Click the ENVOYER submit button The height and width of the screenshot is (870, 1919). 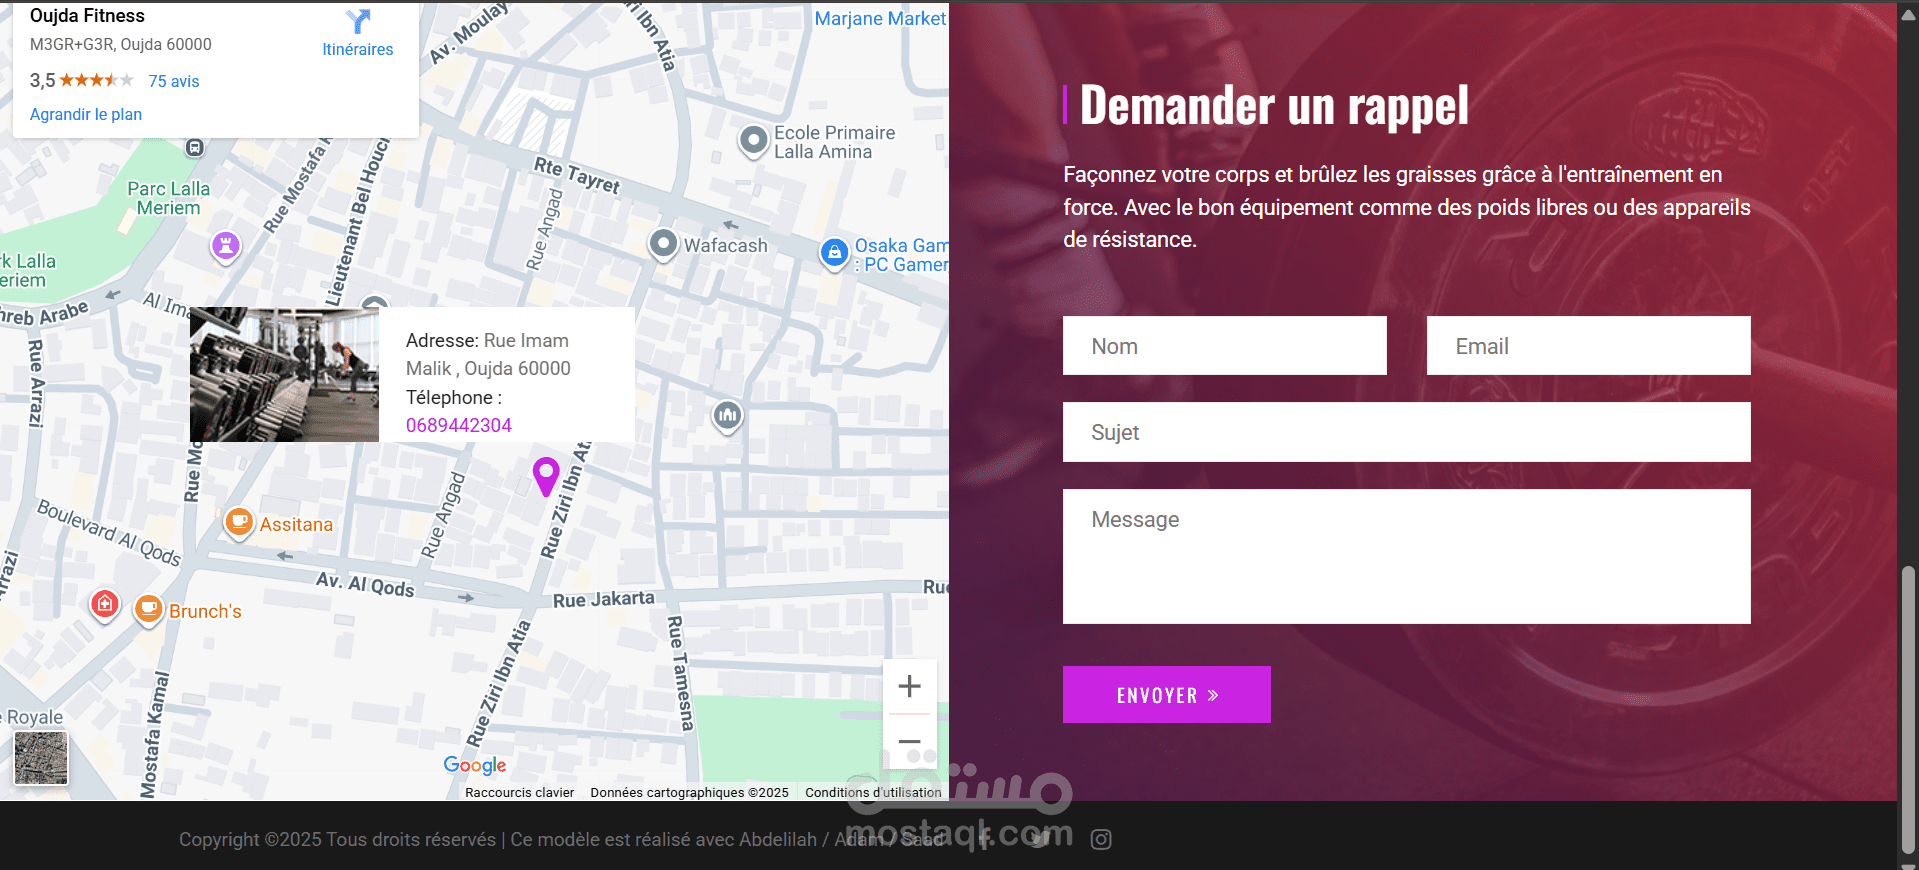click(1167, 694)
